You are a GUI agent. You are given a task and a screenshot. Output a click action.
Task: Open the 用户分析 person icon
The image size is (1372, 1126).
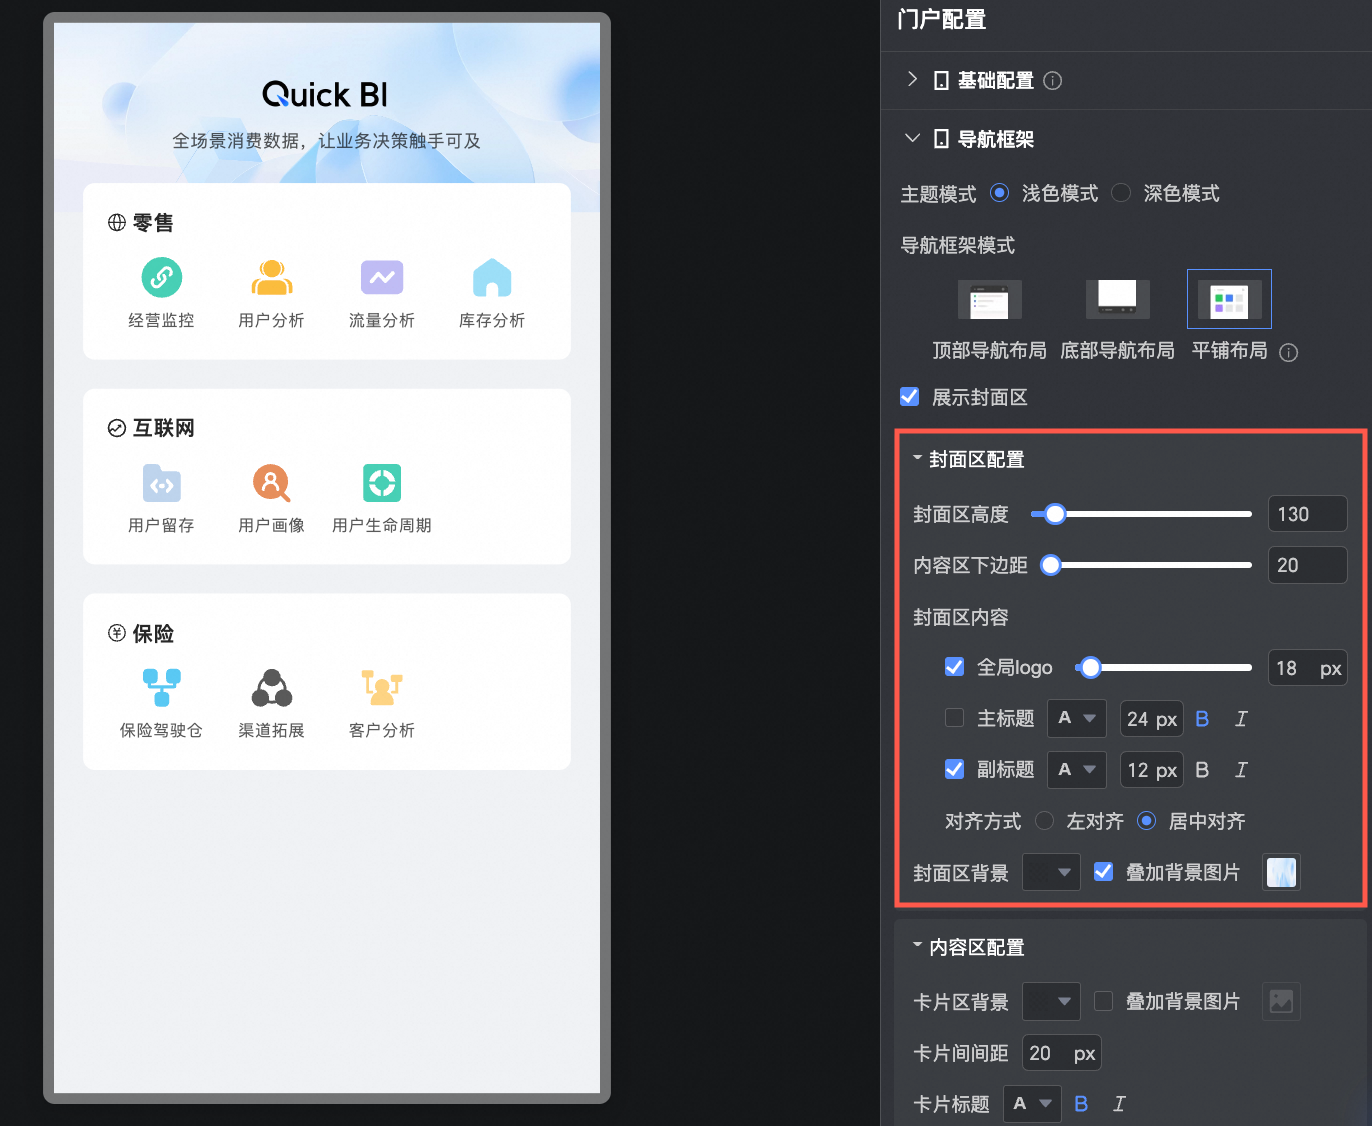click(272, 277)
